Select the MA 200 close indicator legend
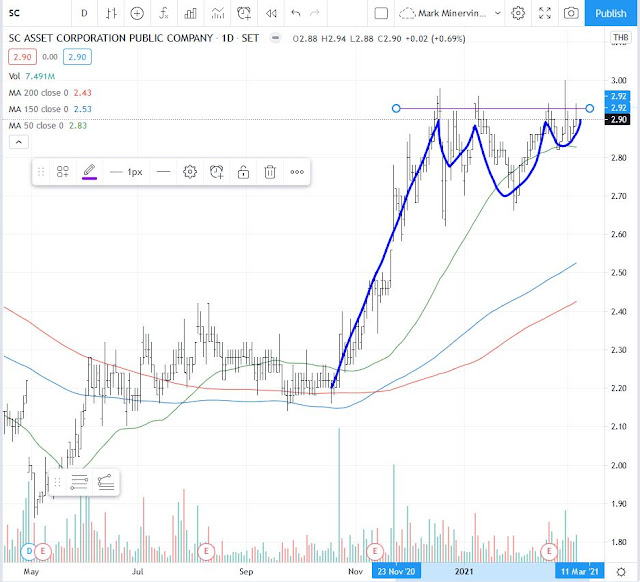Viewport: 640px width, 582px height. (x=50, y=93)
